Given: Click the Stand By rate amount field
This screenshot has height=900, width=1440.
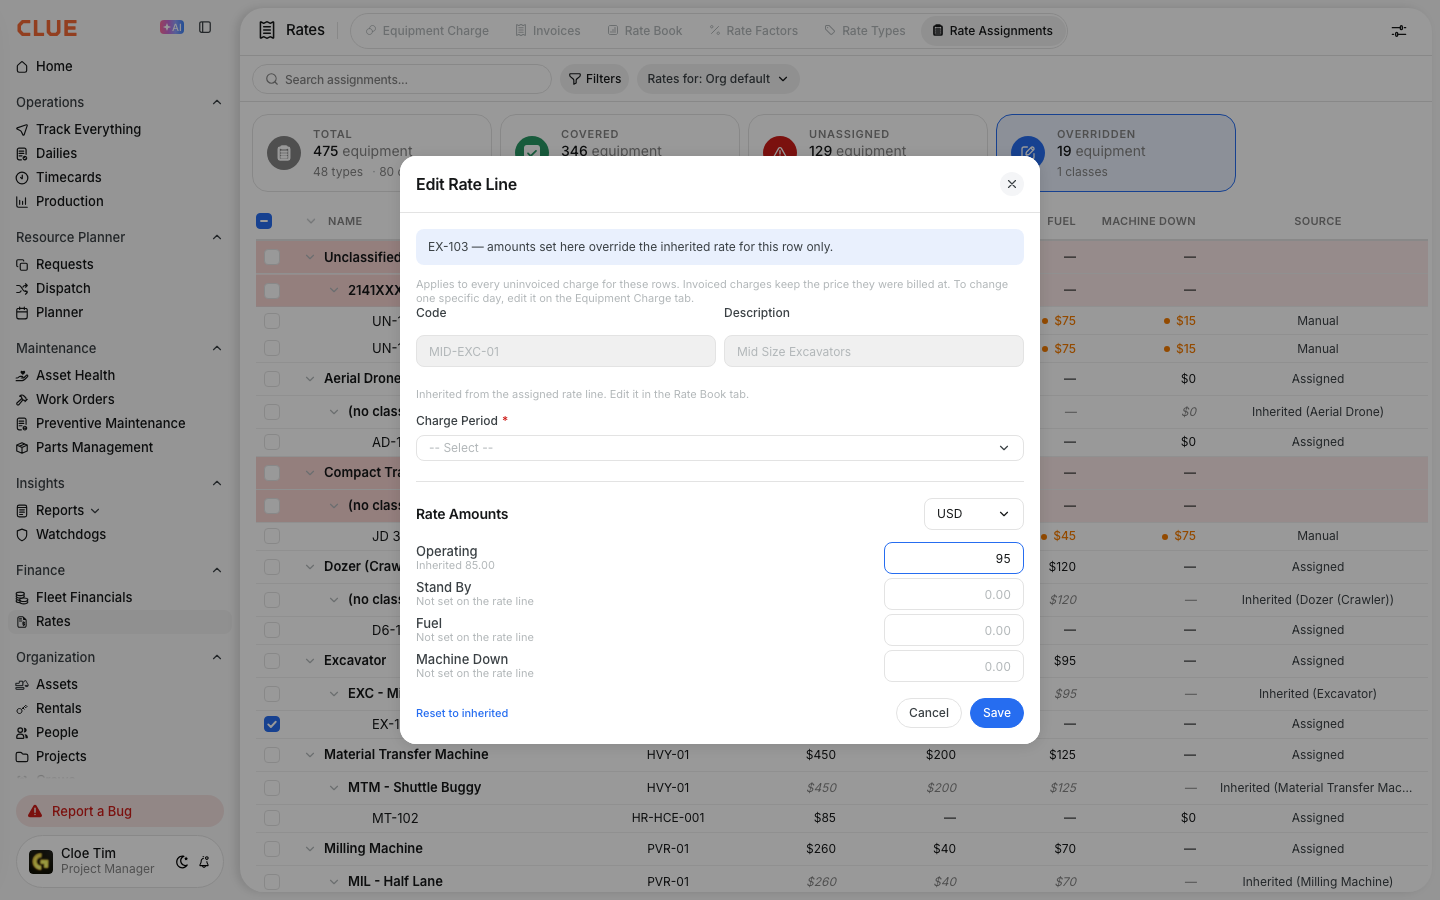Looking at the screenshot, I should tap(954, 594).
